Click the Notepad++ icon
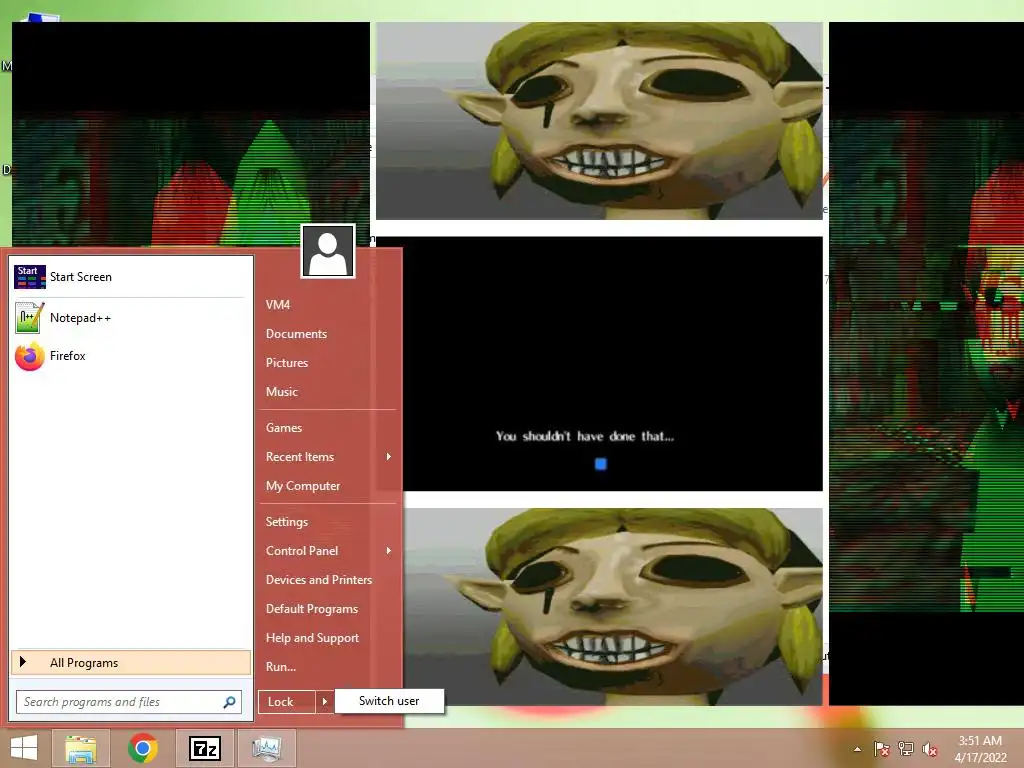1024x768 pixels. 29,318
